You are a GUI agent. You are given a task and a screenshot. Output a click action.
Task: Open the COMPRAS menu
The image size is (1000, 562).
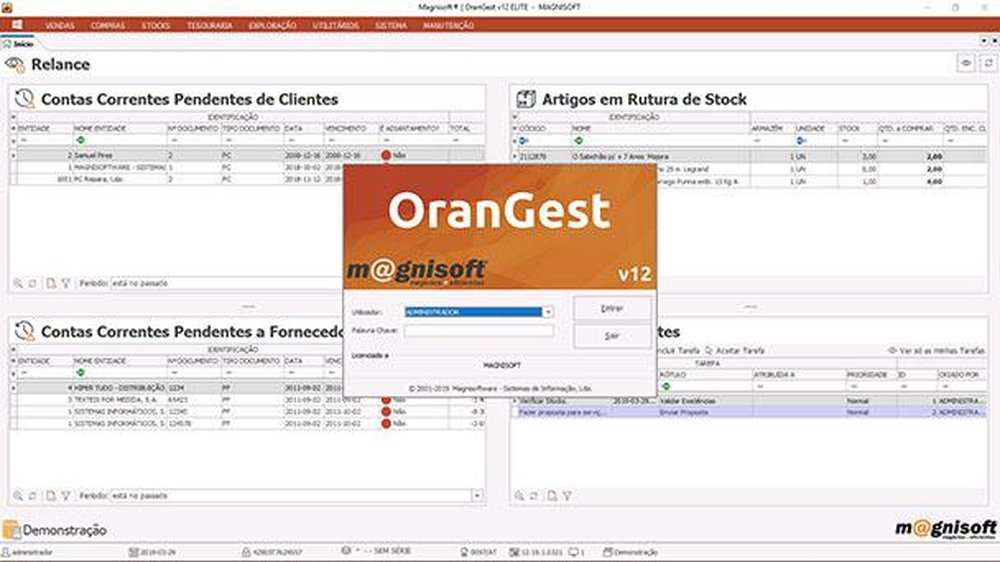click(x=108, y=26)
